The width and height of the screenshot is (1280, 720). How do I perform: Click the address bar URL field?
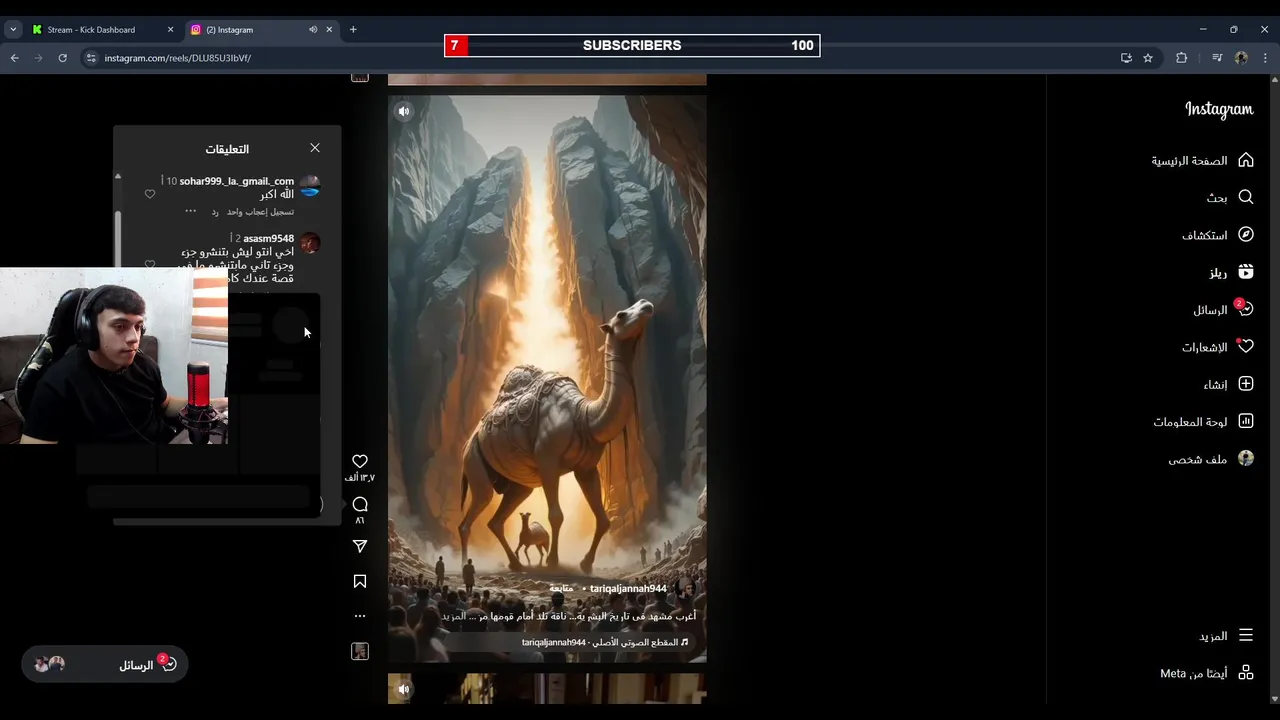coord(600,58)
